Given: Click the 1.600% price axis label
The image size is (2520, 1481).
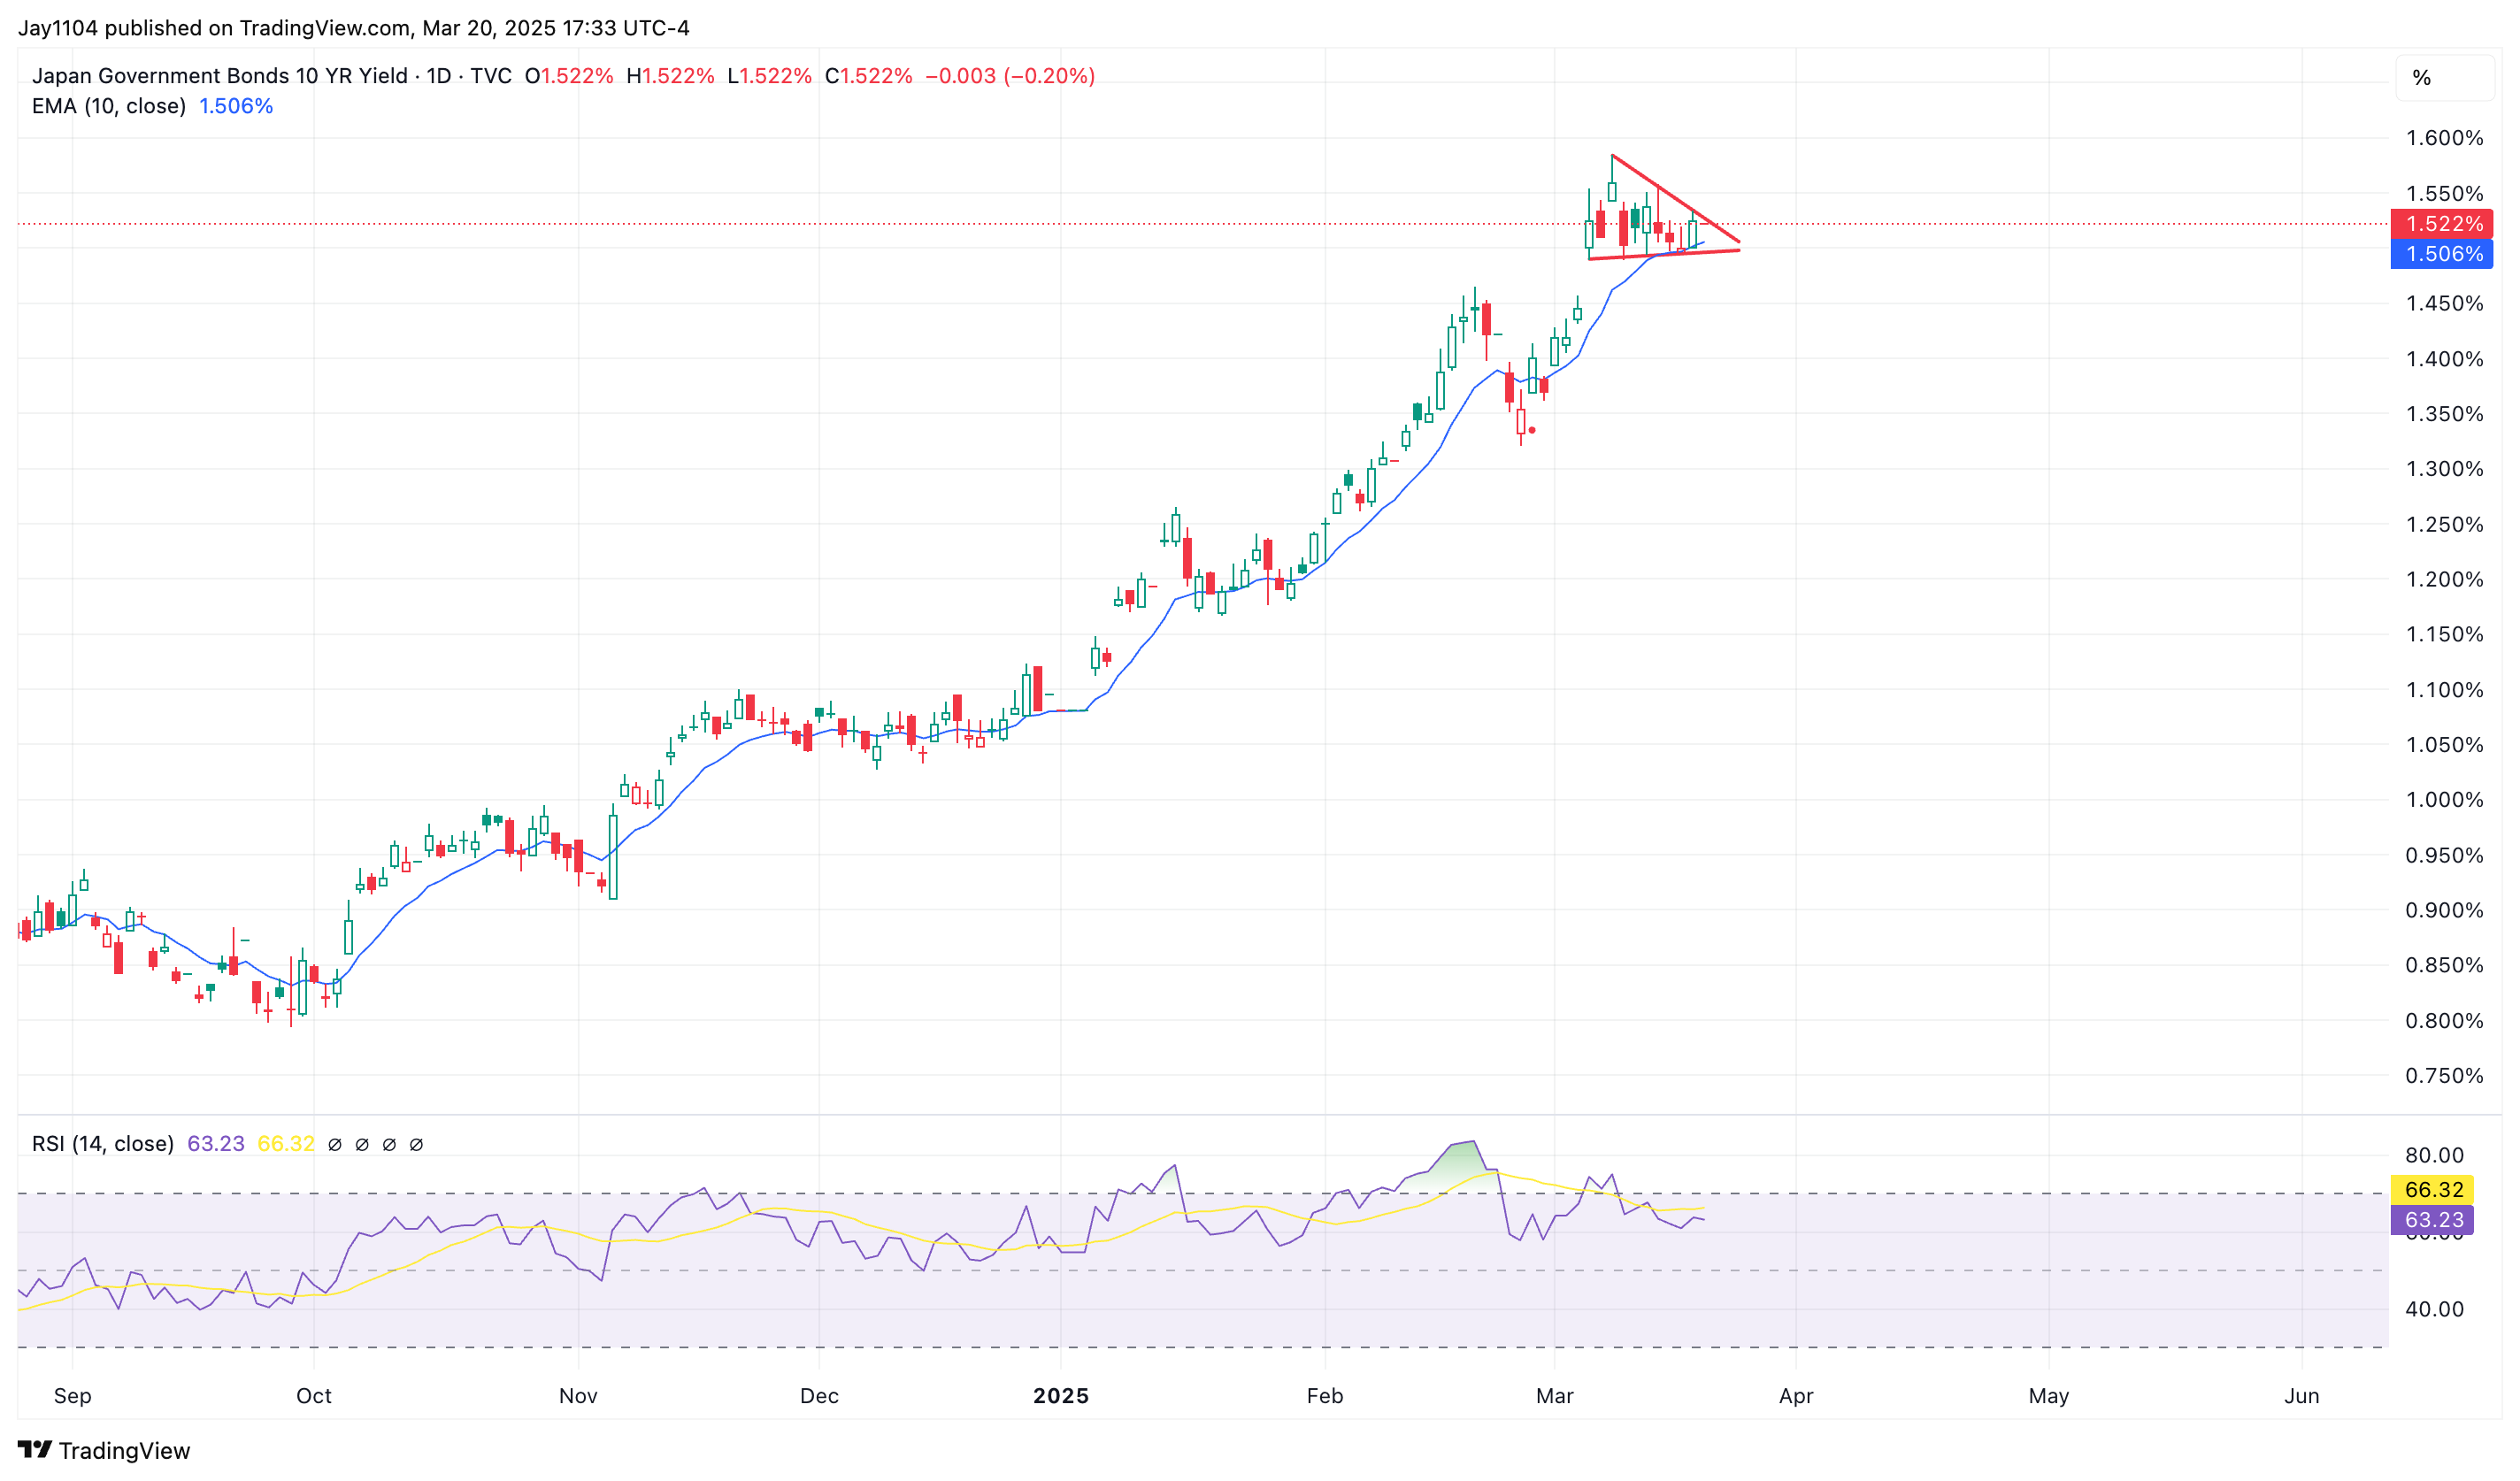Looking at the screenshot, I should point(2444,138).
